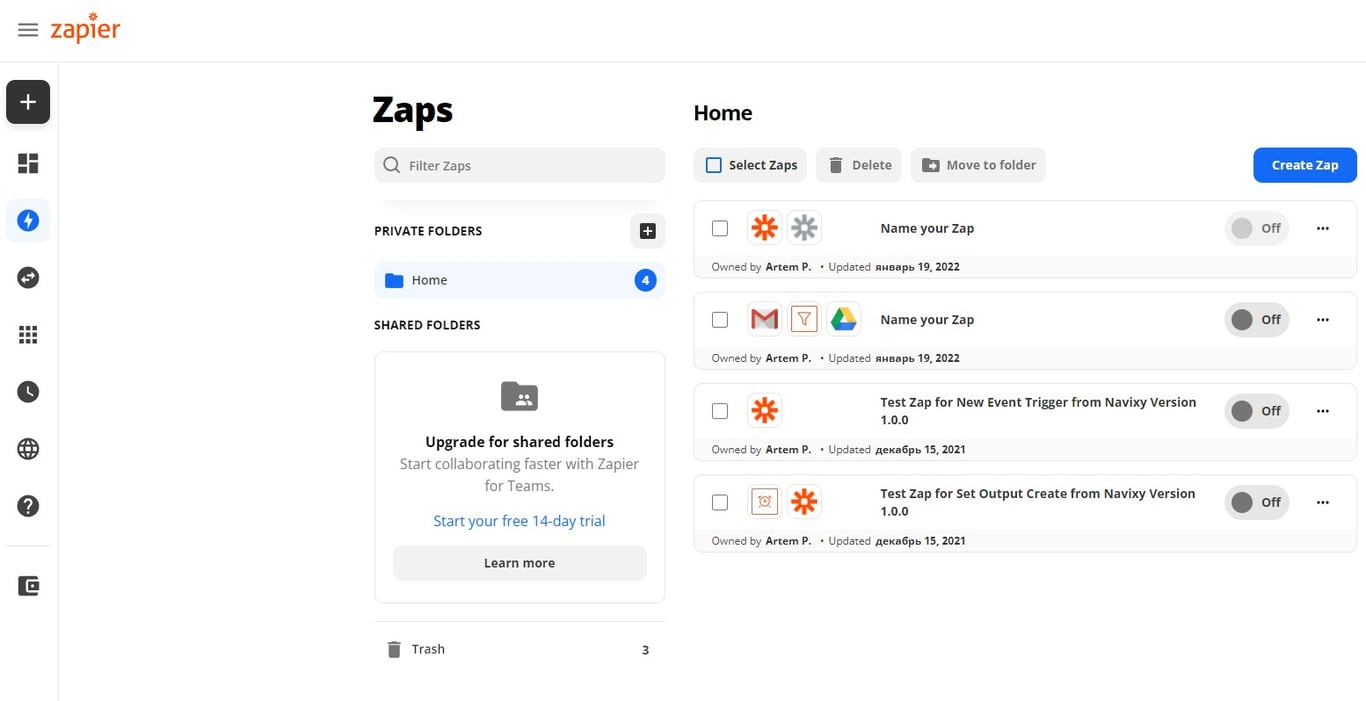Toggle on the first Name your Zap switch
The image size is (1366, 701).
[x=1256, y=228]
